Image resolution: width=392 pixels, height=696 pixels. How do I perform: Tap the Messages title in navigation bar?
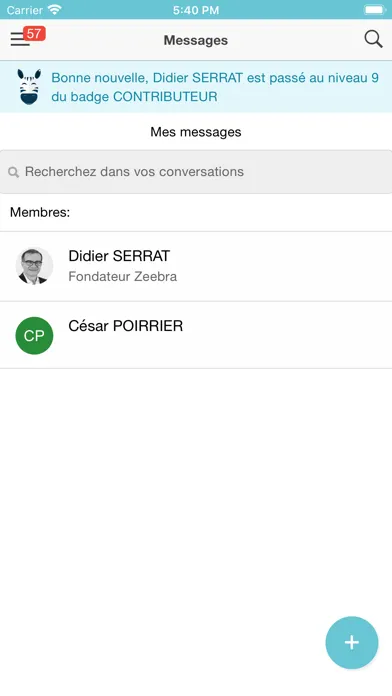point(196,40)
